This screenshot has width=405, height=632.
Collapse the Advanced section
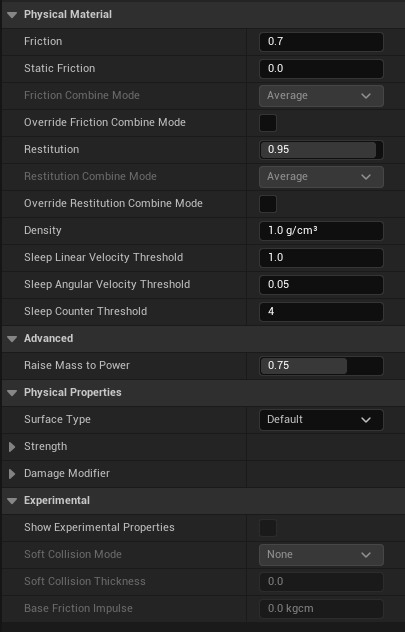pos(12,339)
